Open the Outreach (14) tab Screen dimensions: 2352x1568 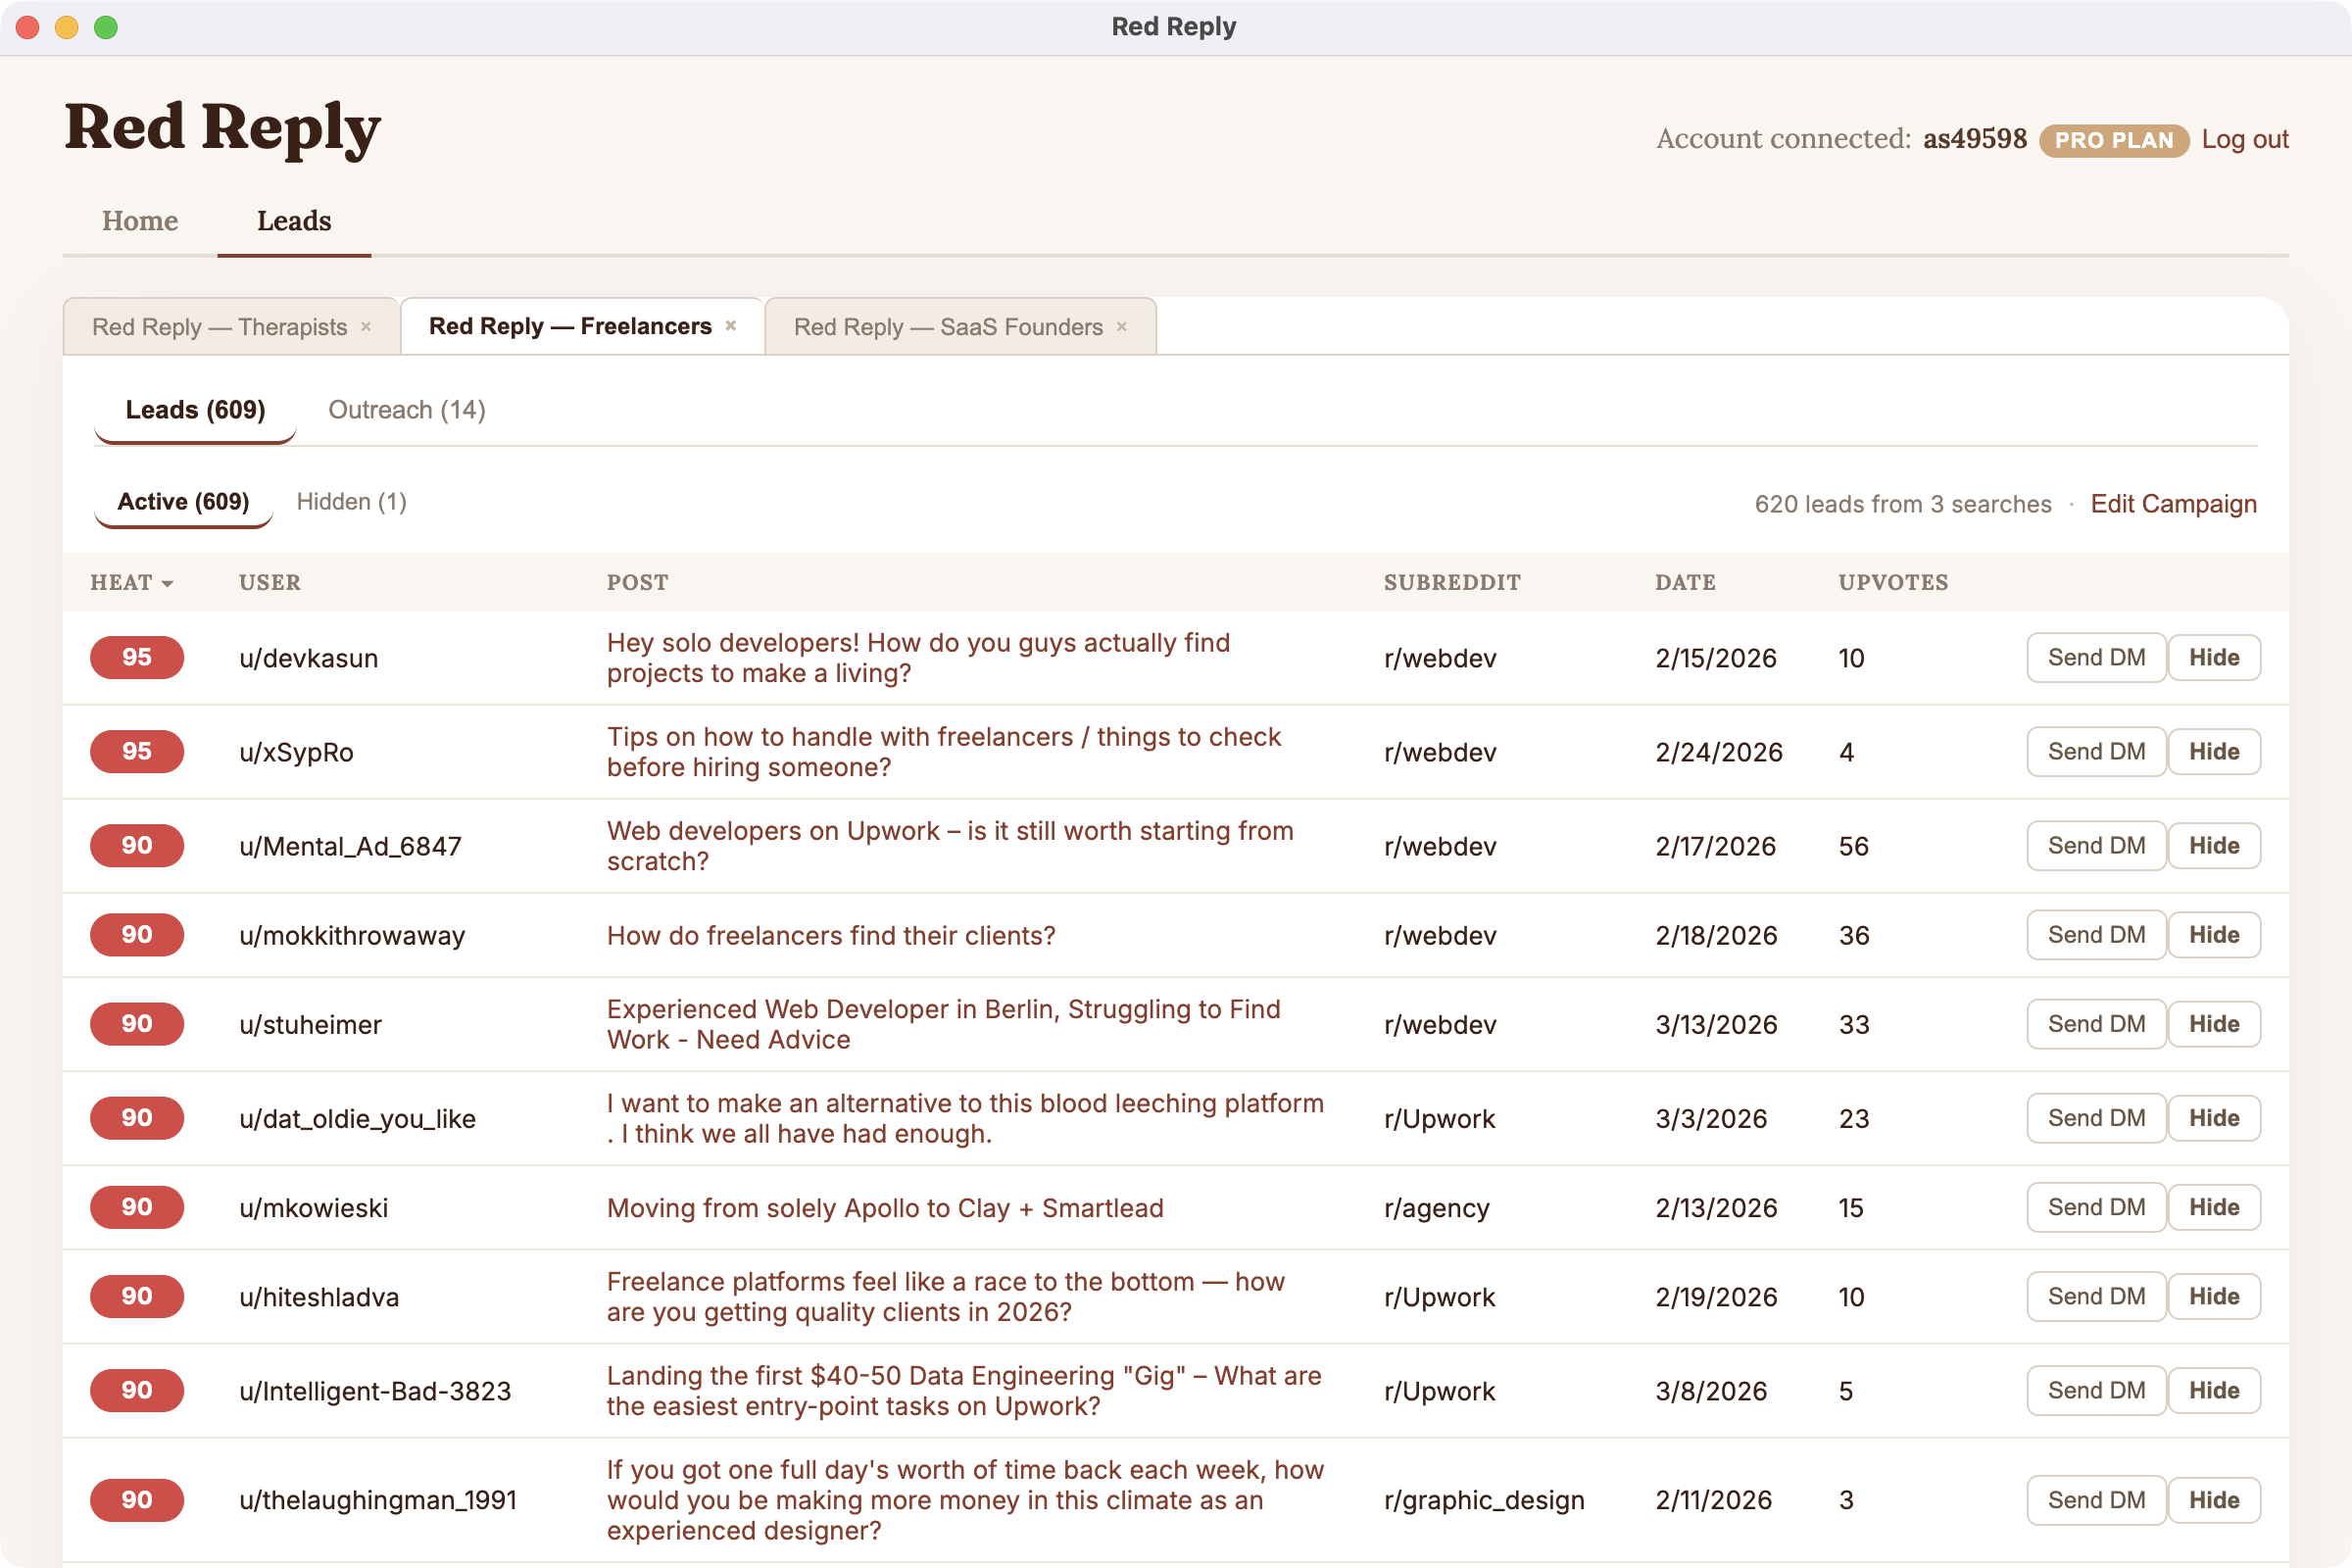pyautogui.click(x=406, y=409)
